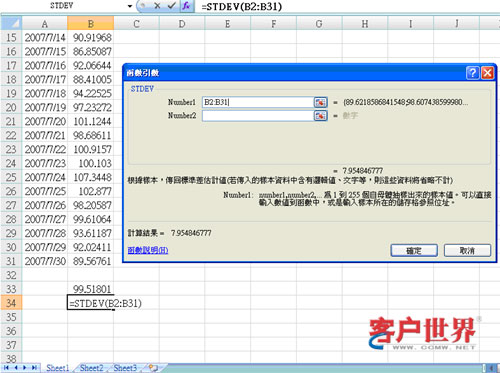
Task: Jump to first sheet with navigation arrow
Action: pos(6,368)
